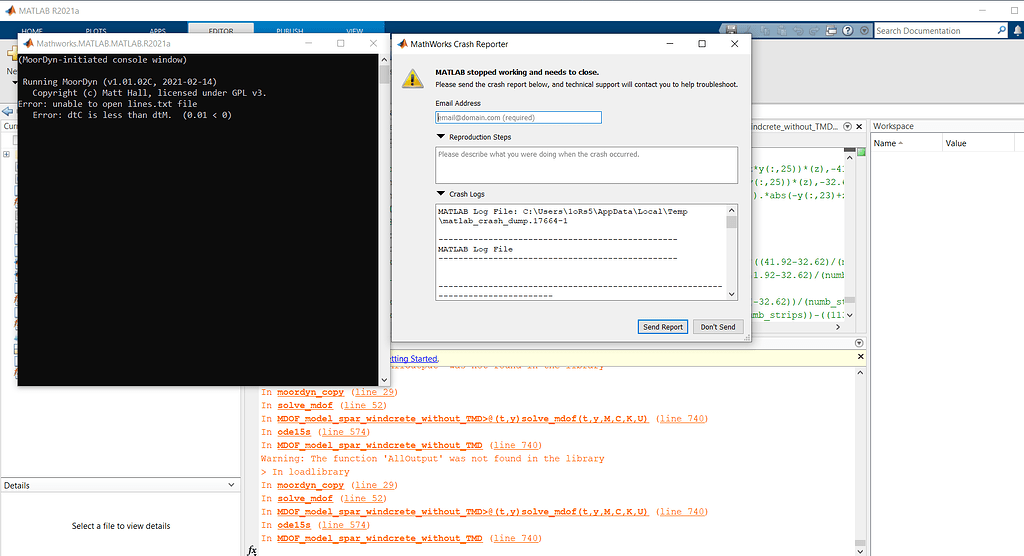Click the MoorDyn console scrollbar down arrow
1024x556 pixels.
[x=384, y=380]
